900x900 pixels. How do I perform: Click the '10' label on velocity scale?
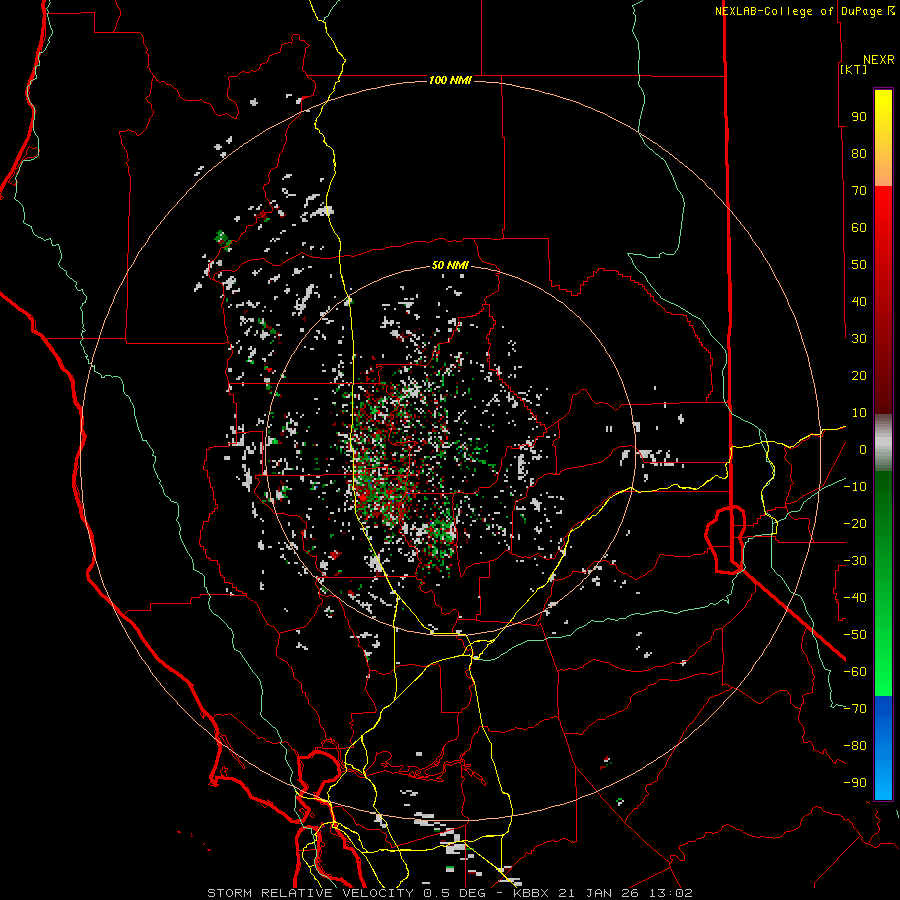click(x=859, y=413)
